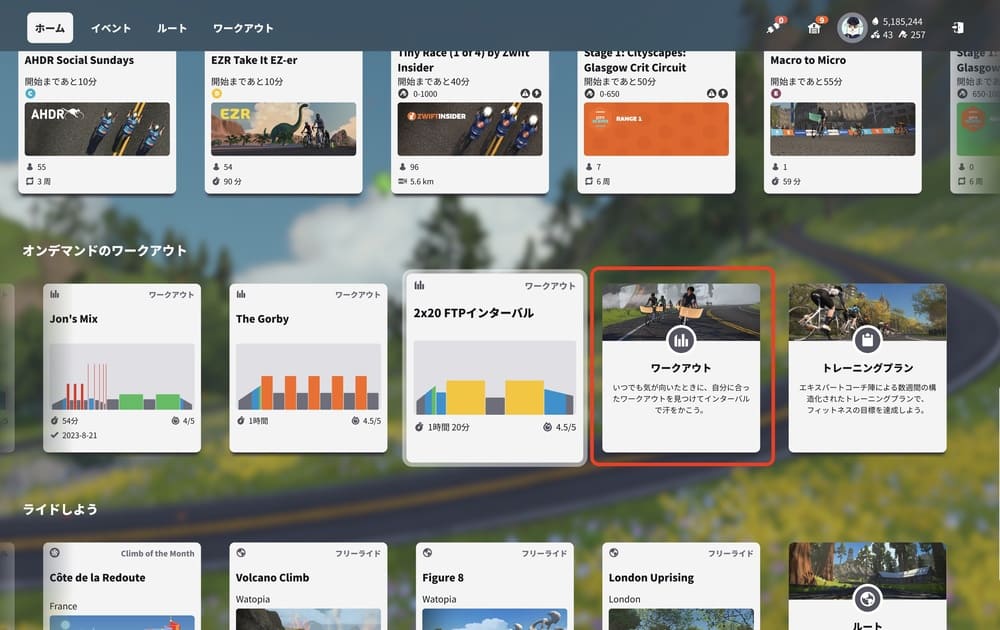1000x630 pixels.
Task: Click the 0-1000 score range text
Action: pyautogui.click(x=425, y=94)
